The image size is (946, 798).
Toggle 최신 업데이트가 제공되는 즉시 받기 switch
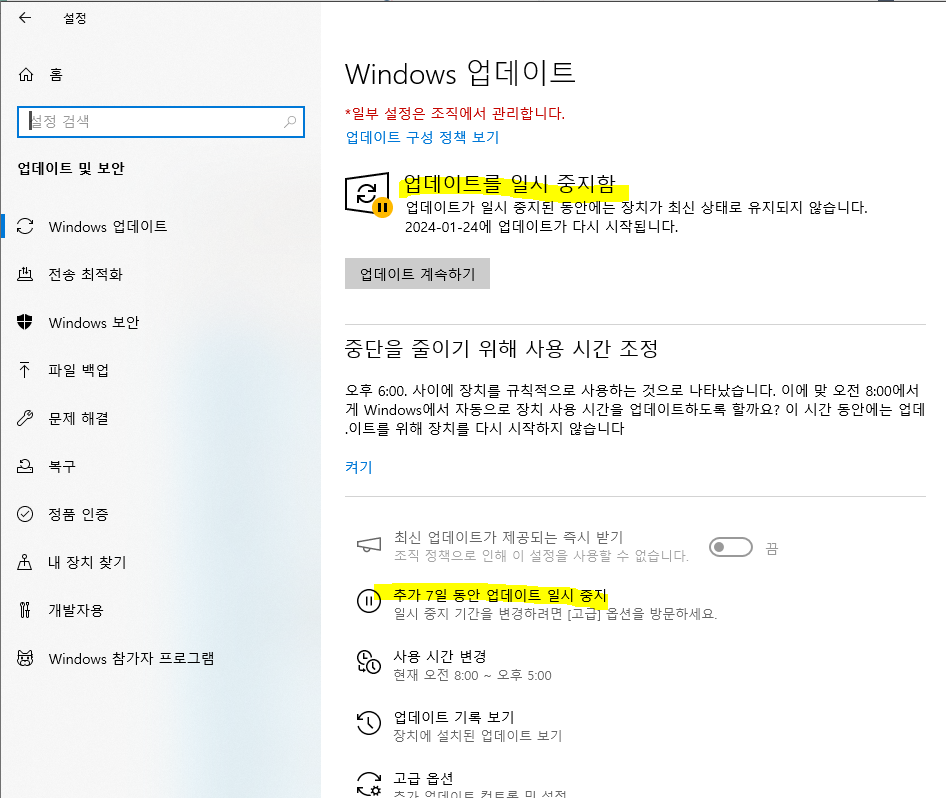pos(731,548)
